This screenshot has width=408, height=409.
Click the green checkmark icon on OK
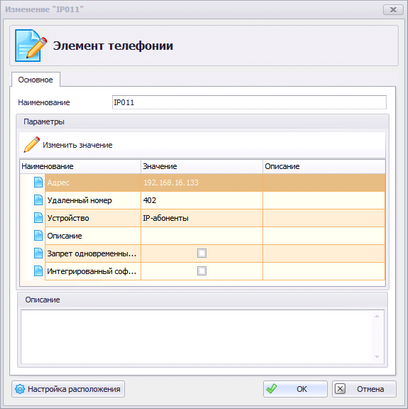(272, 389)
